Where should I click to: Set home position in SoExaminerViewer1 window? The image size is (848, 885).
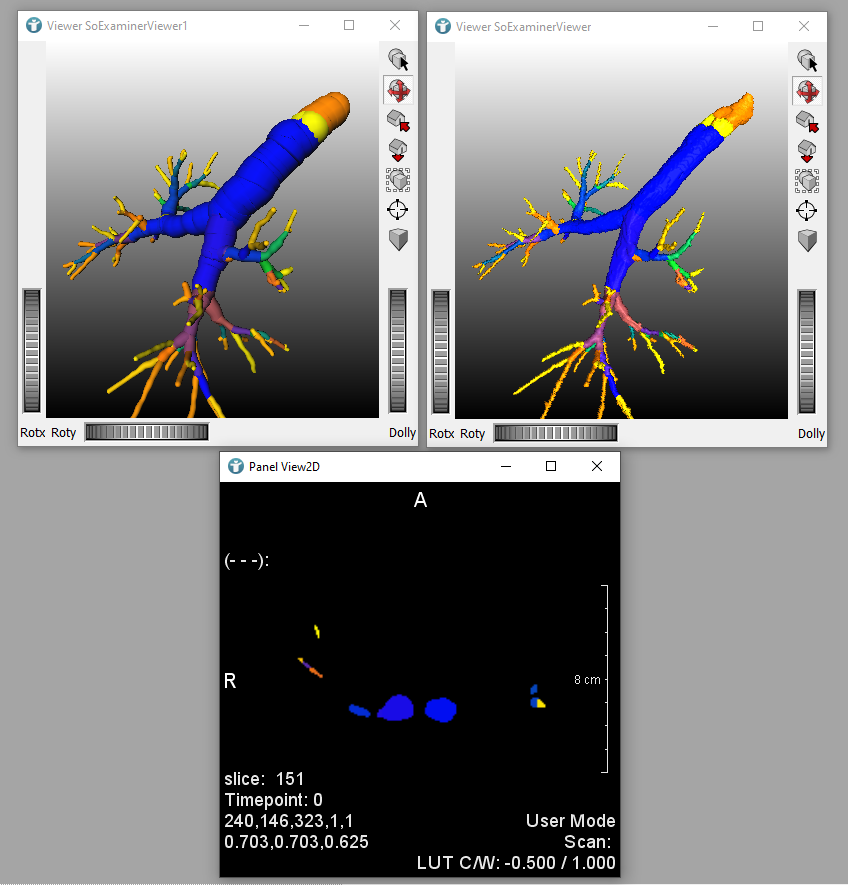coord(398,151)
